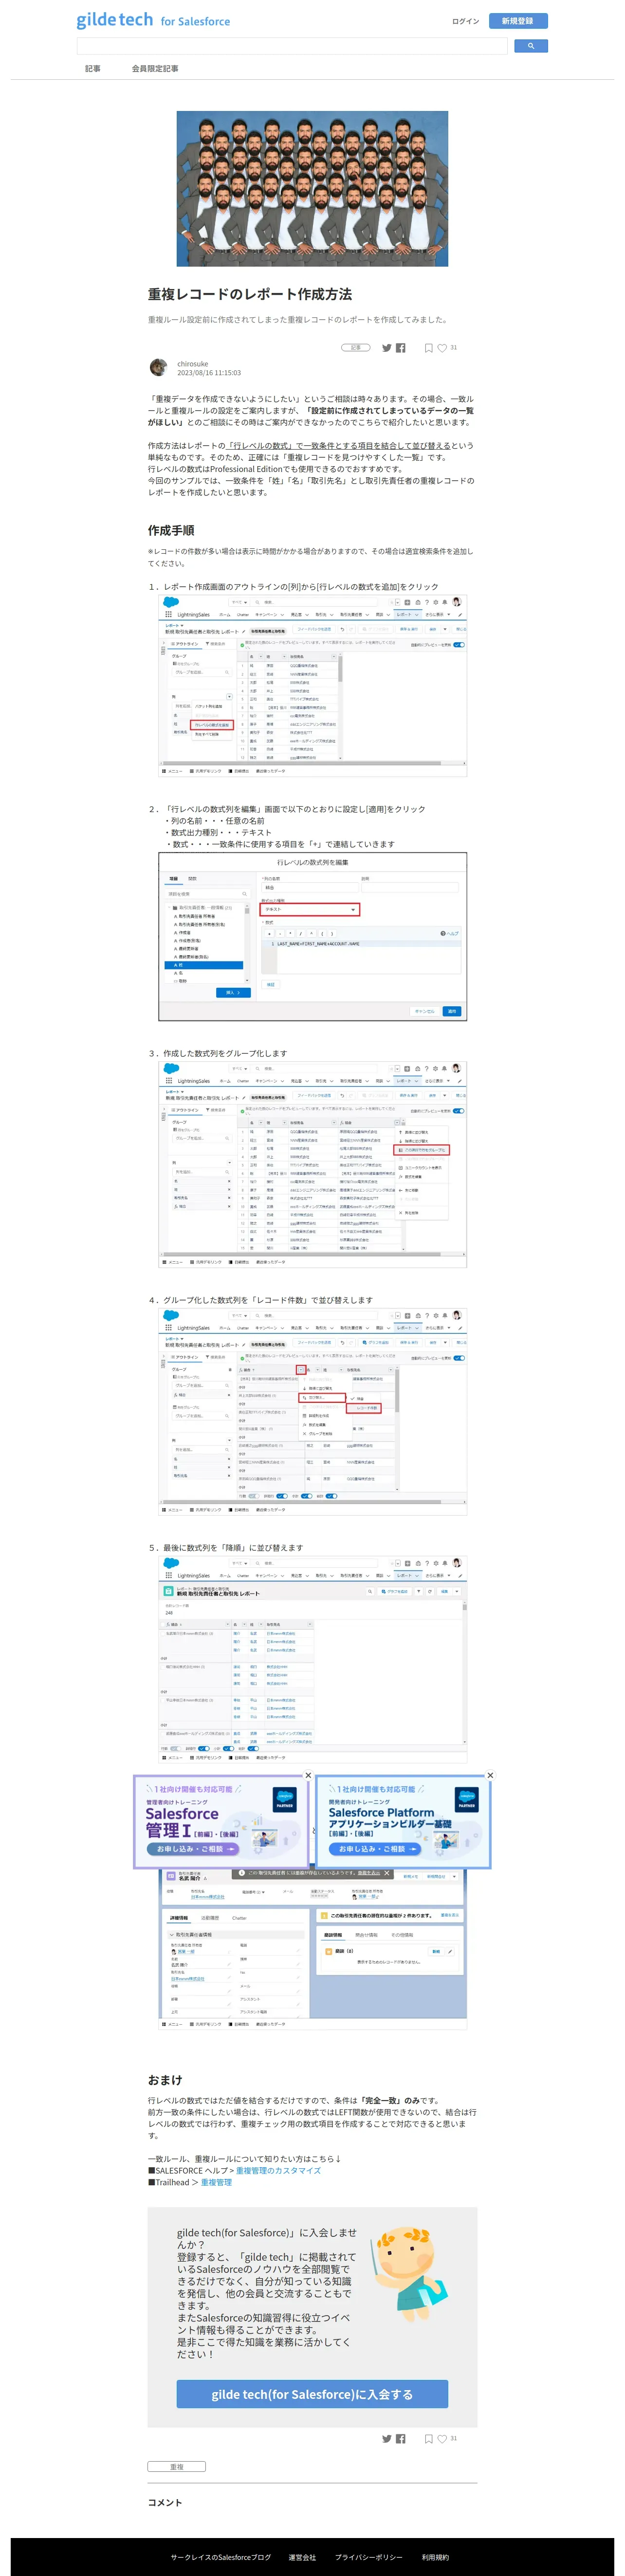
Task: Open the Salesforce 管理I training ad
Action: pos(222,1823)
